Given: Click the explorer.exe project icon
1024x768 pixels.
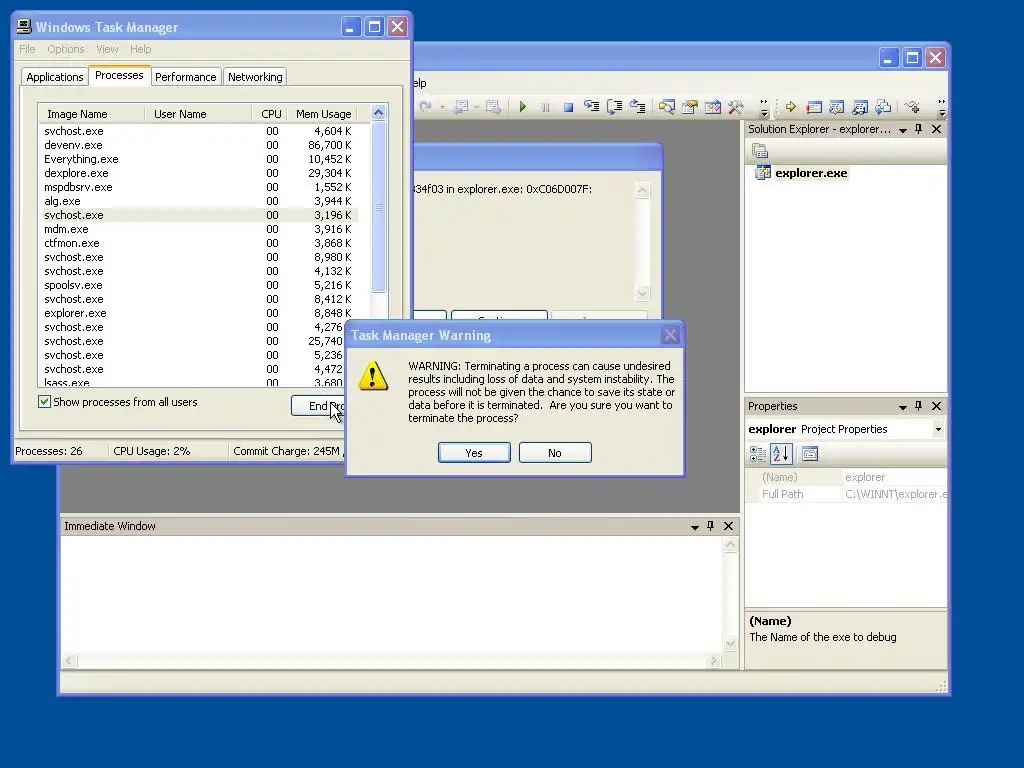Looking at the screenshot, I should click(x=763, y=173).
